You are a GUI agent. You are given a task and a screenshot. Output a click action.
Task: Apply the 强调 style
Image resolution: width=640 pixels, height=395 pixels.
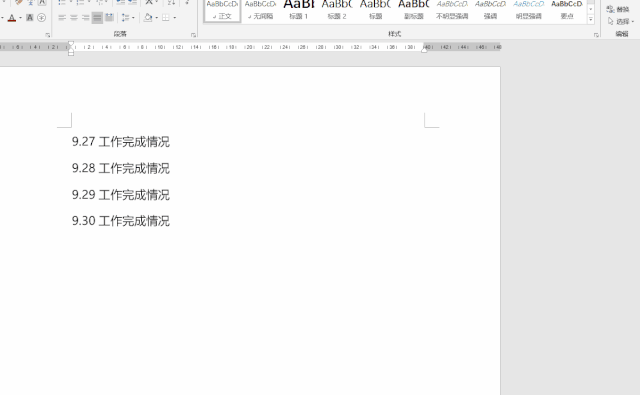pos(491,11)
